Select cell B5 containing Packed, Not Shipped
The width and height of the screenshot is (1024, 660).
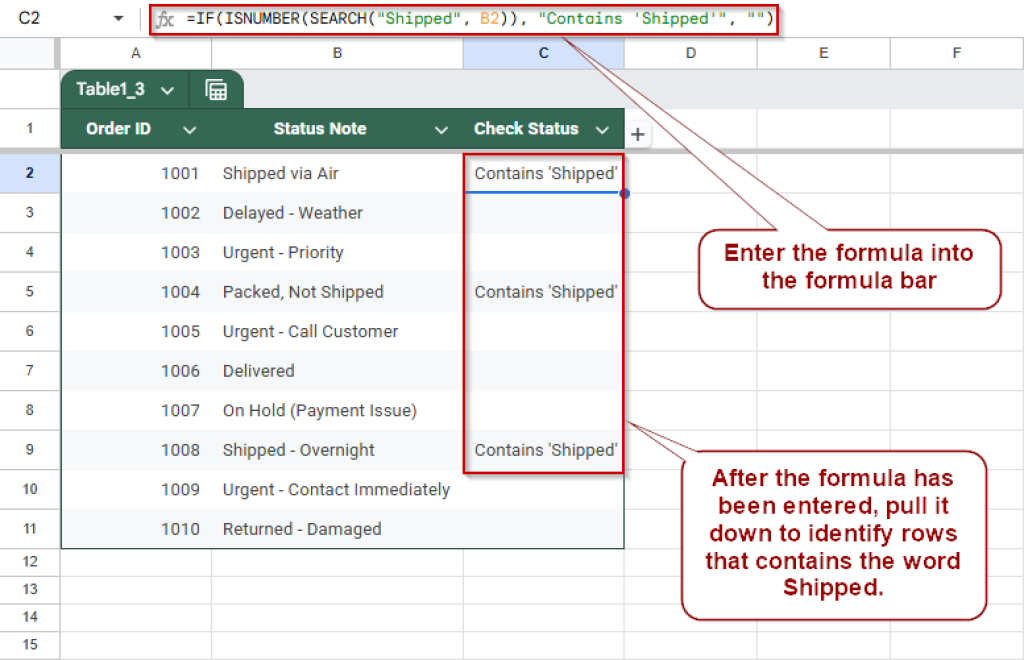coord(337,292)
